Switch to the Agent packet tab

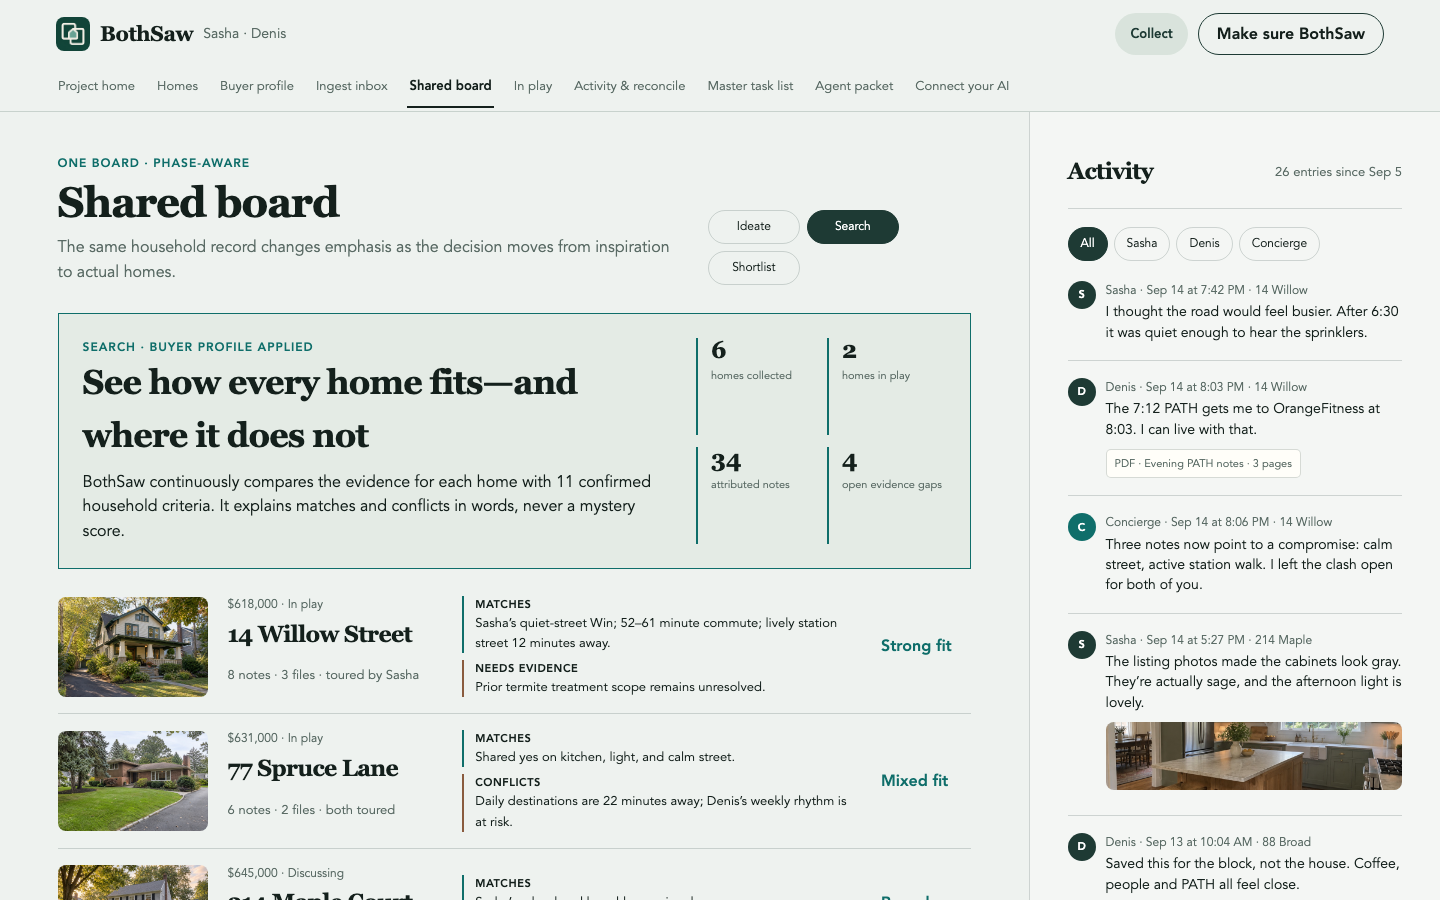(854, 86)
